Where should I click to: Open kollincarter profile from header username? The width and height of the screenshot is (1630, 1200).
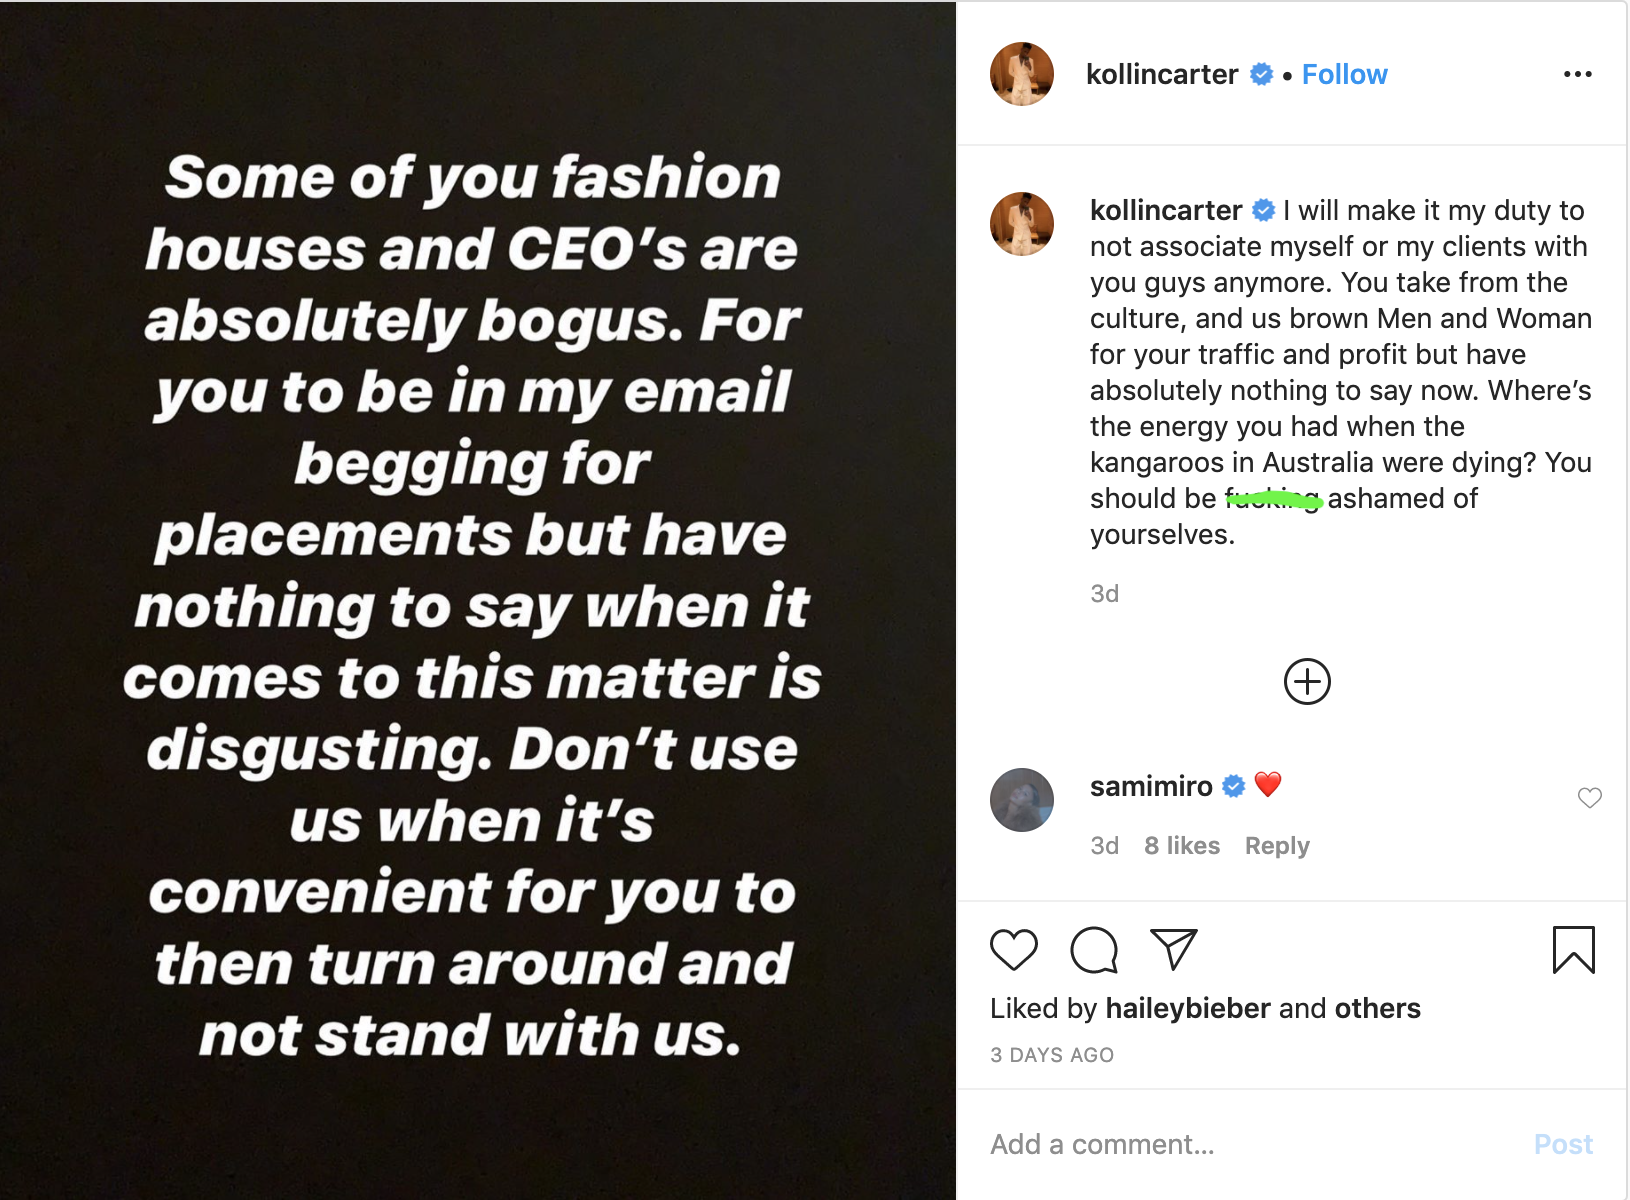pyautogui.click(x=1161, y=75)
